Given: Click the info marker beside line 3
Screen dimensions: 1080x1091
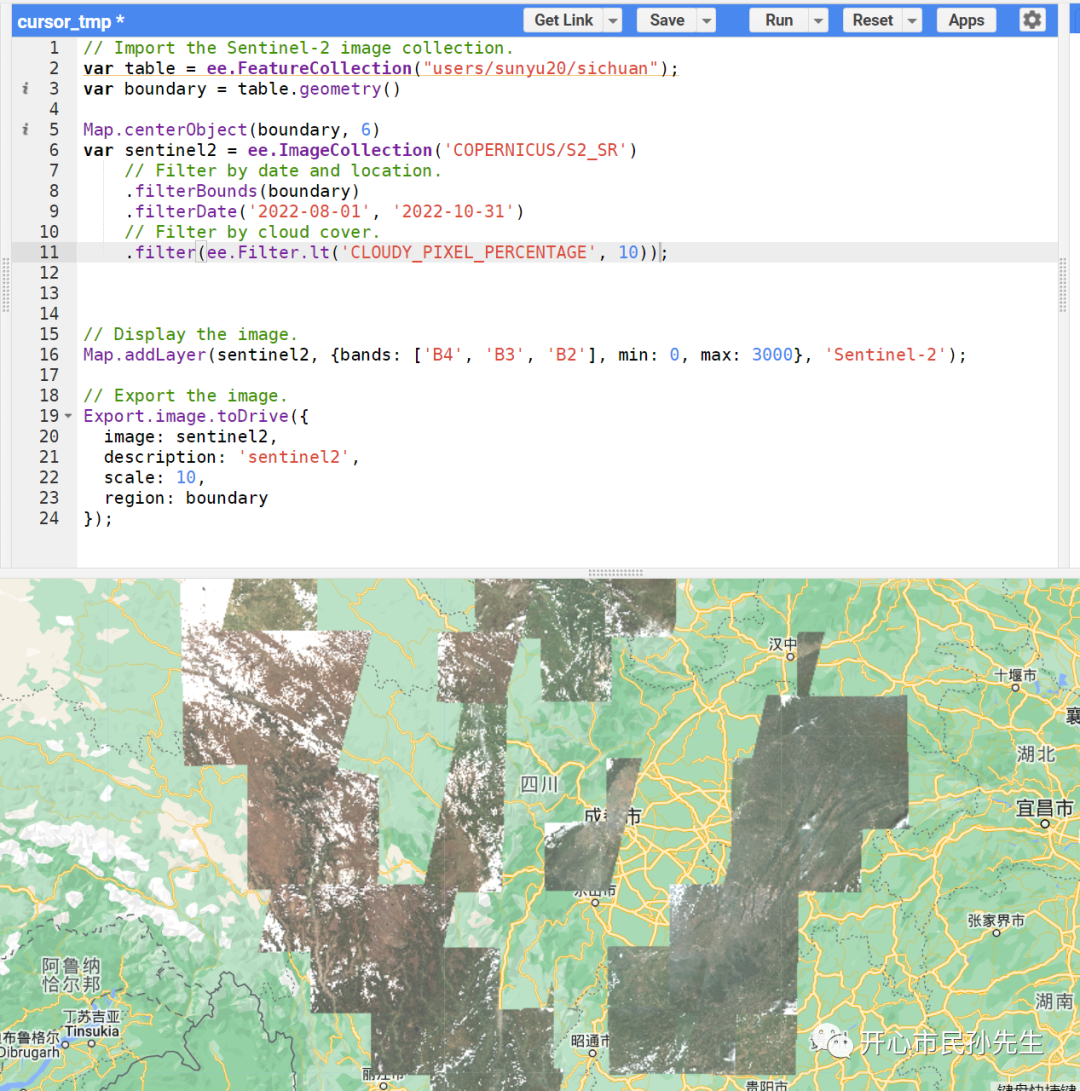Looking at the screenshot, I should (25, 88).
